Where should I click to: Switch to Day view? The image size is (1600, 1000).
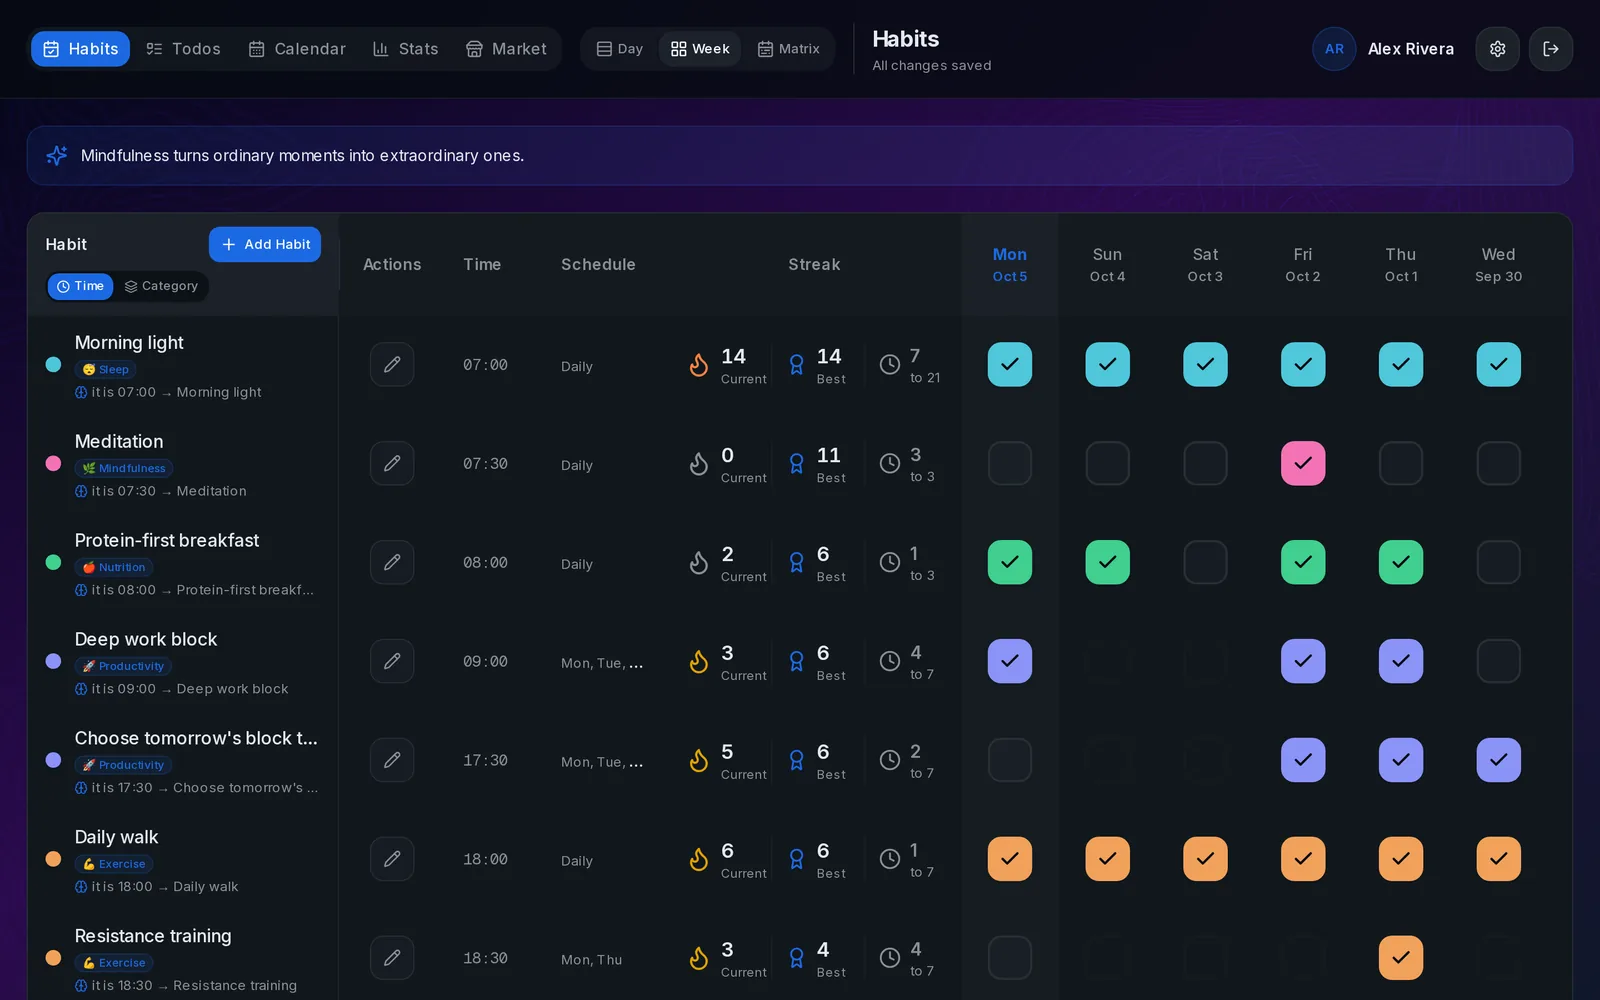point(620,49)
